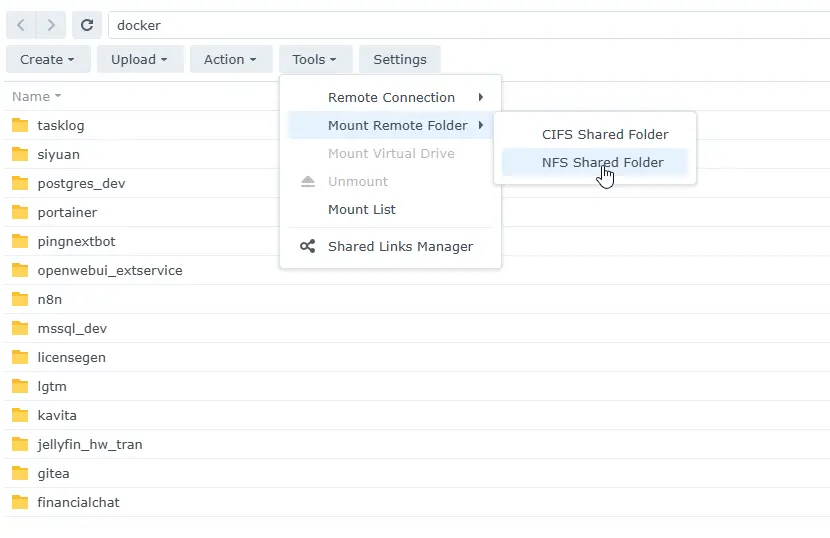Viewport: 830px width, 538px height.
Task: Click the docker path input field
Action: coord(460,25)
